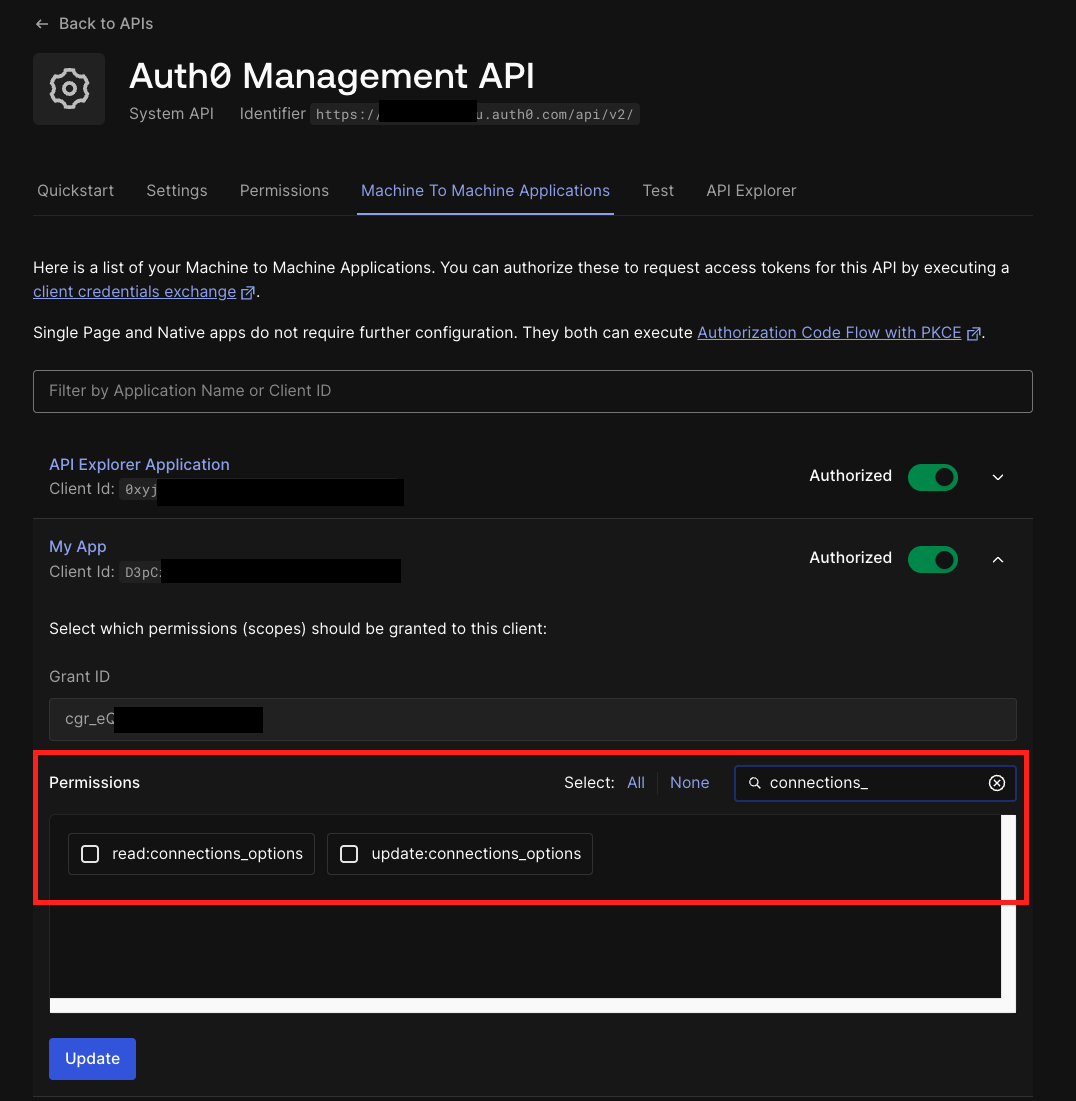This screenshot has width=1076, height=1101.
Task: Click external link icon after client credentials exchange
Action: click(x=247, y=292)
